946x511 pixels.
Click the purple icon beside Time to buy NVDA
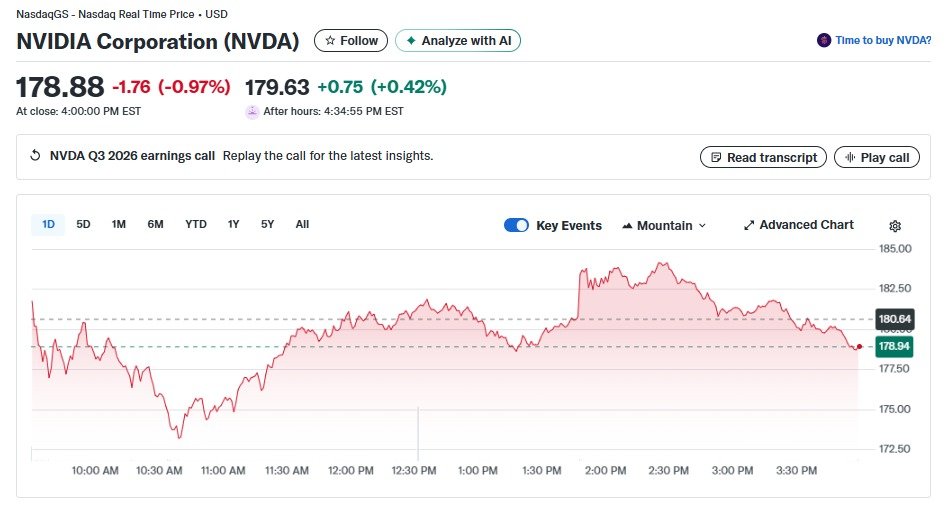coord(824,40)
